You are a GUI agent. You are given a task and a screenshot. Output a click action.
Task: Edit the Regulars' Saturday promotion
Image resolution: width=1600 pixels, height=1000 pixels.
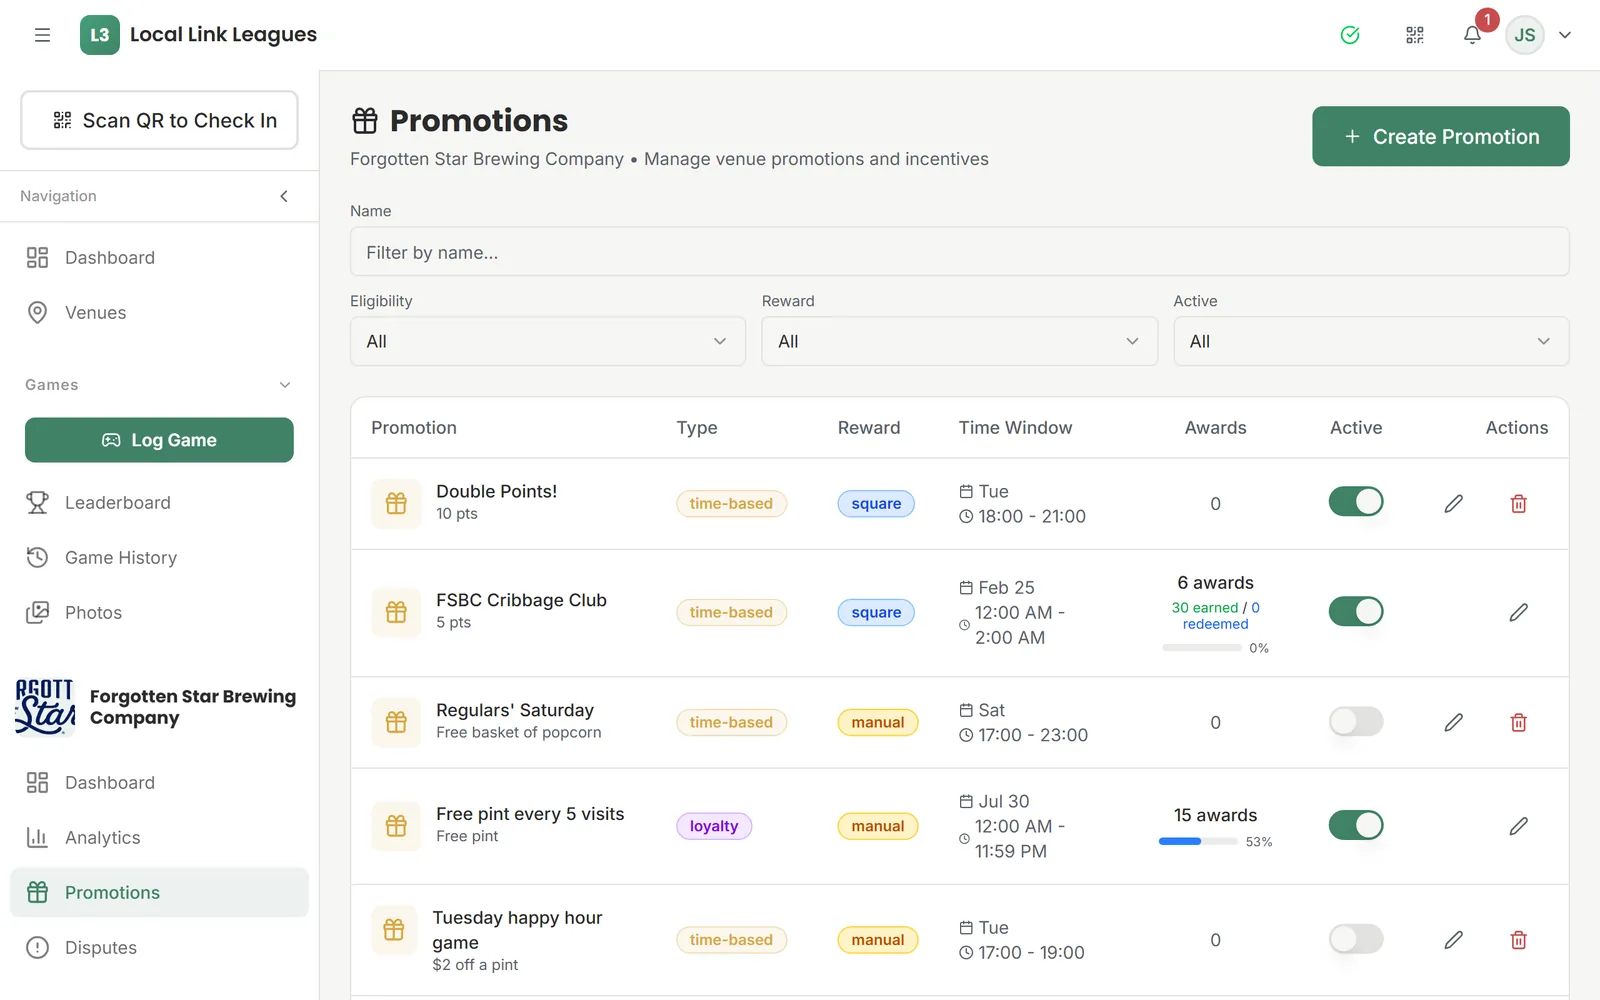pyautogui.click(x=1454, y=722)
